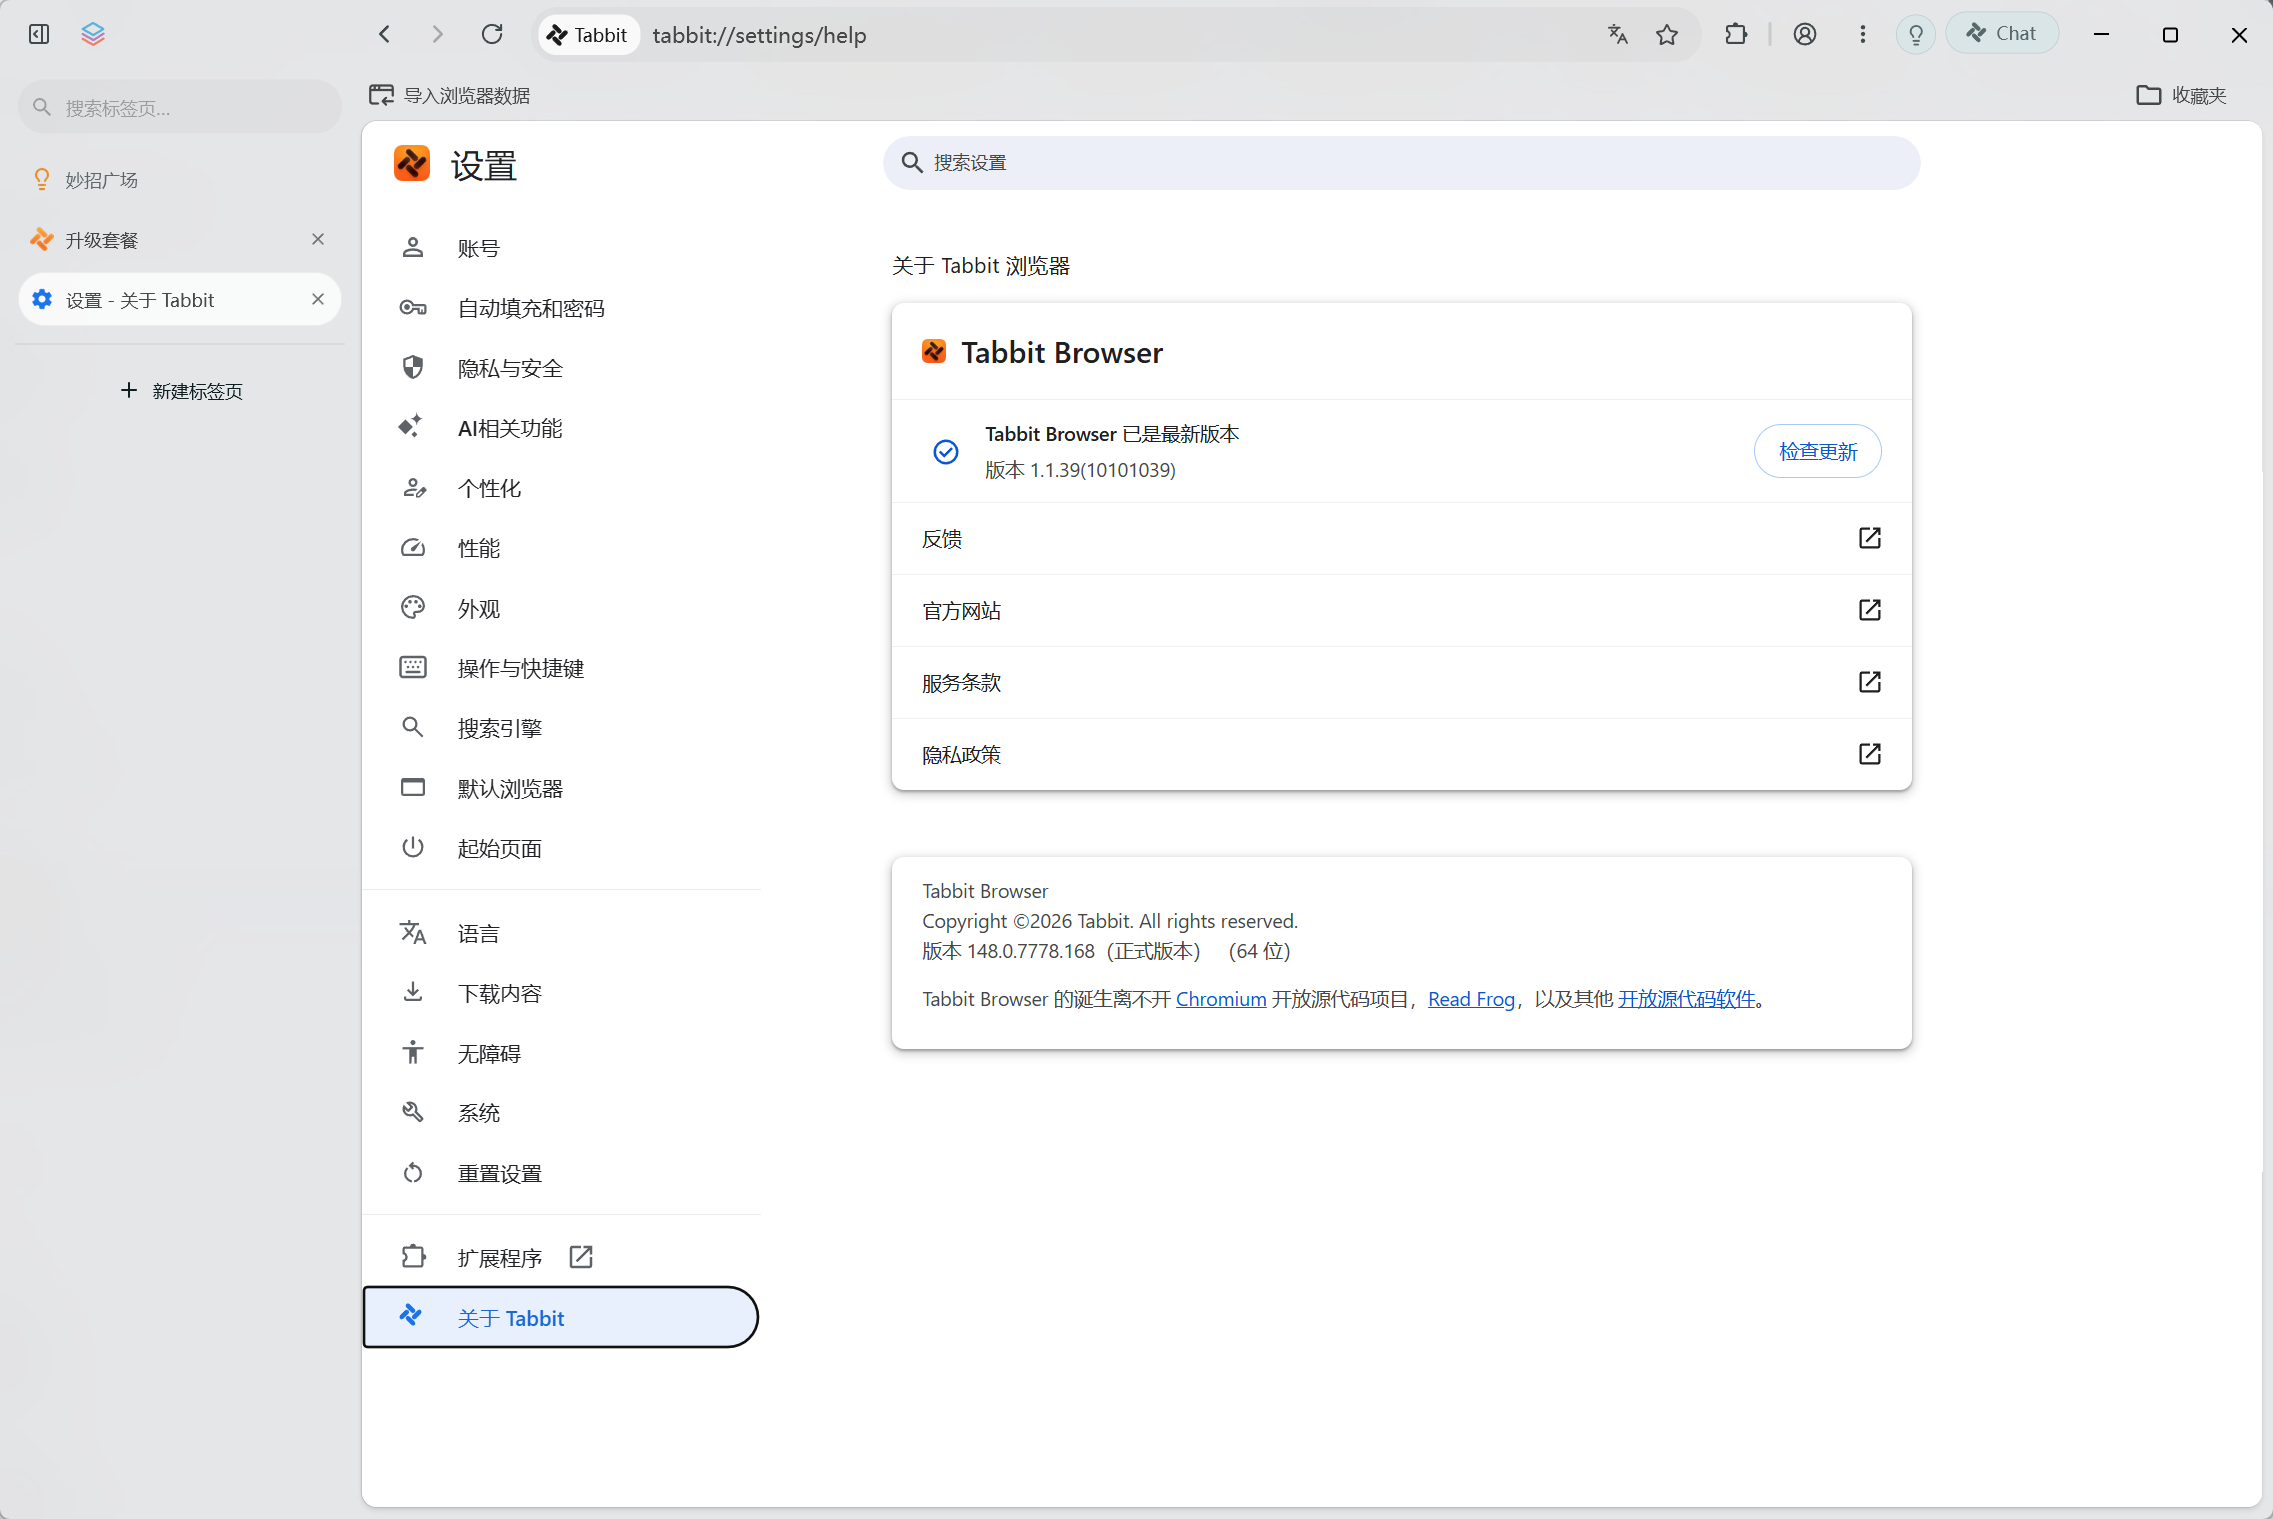This screenshot has height=1519, width=2273.
Task: Open the extensions puzzle icon
Action: click(1736, 34)
